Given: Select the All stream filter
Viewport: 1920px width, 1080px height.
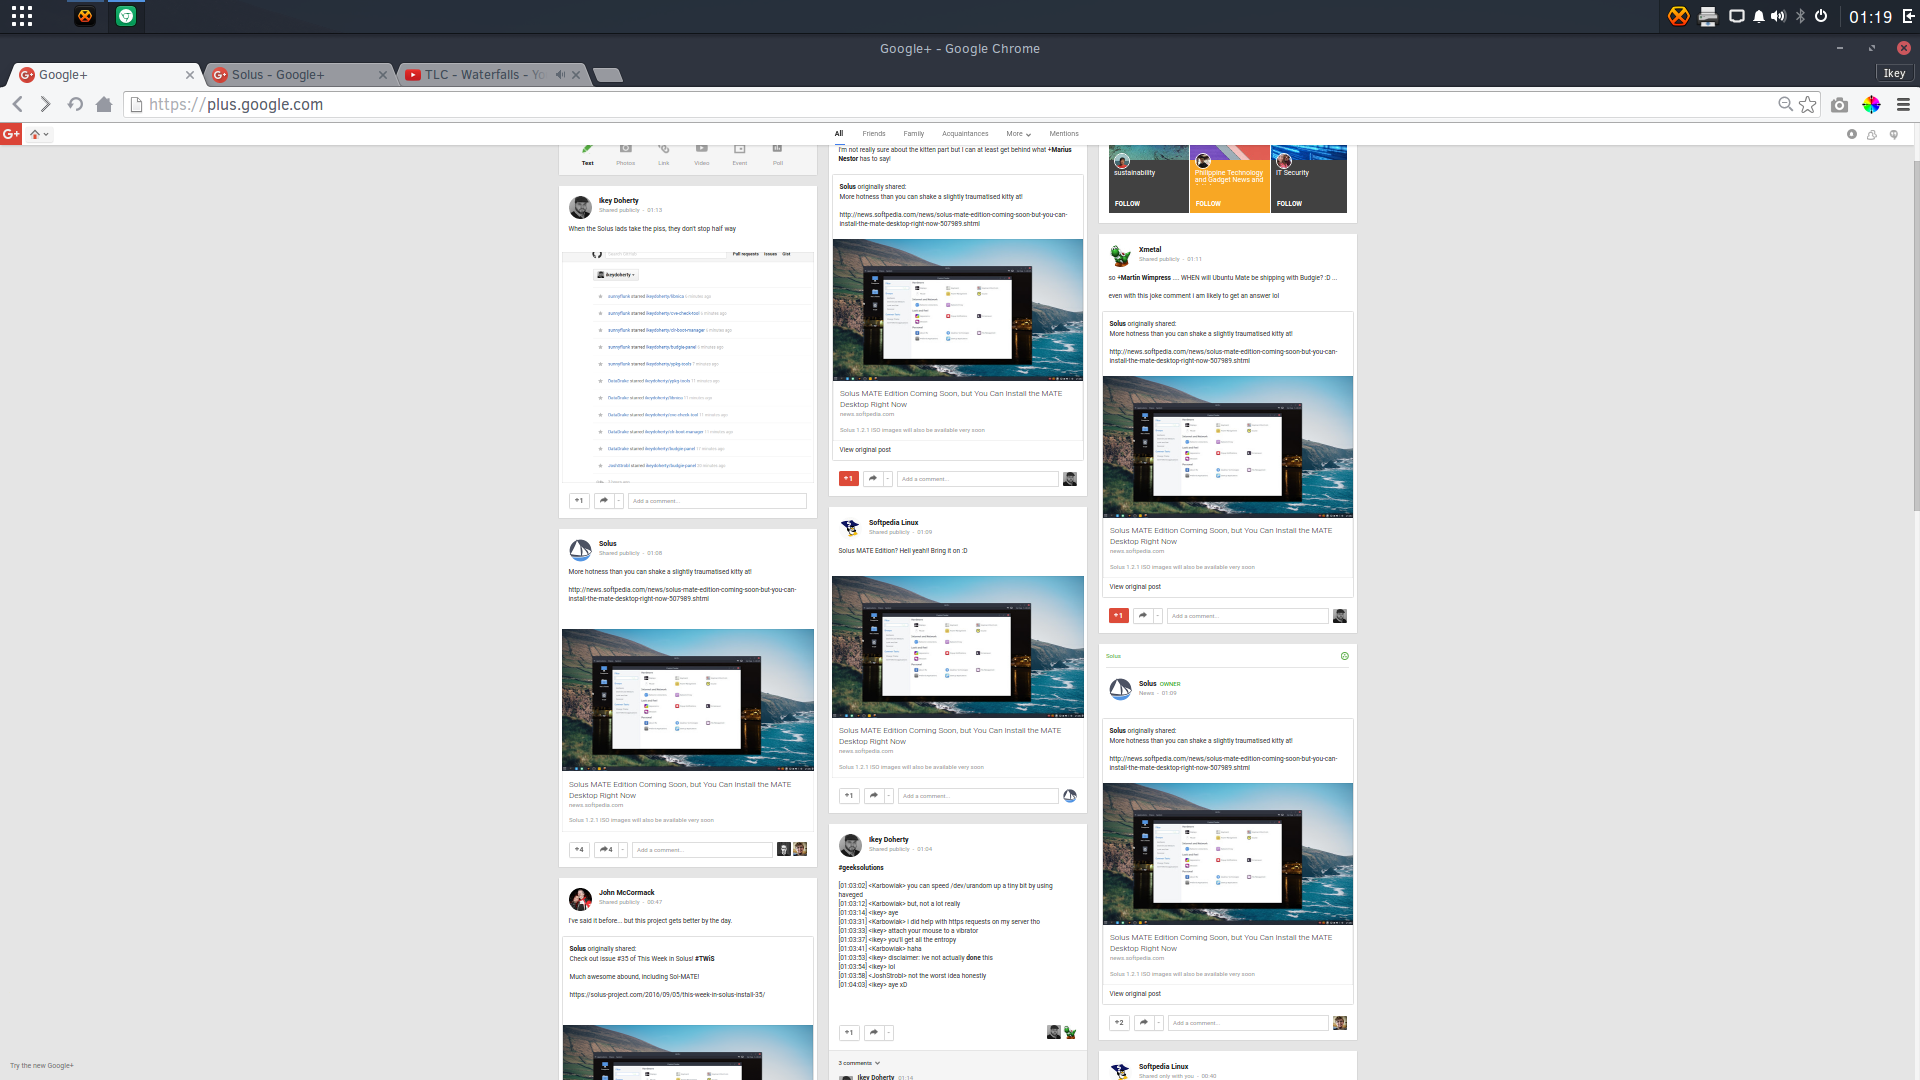Looking at the screenshot, I should (839, 134).
